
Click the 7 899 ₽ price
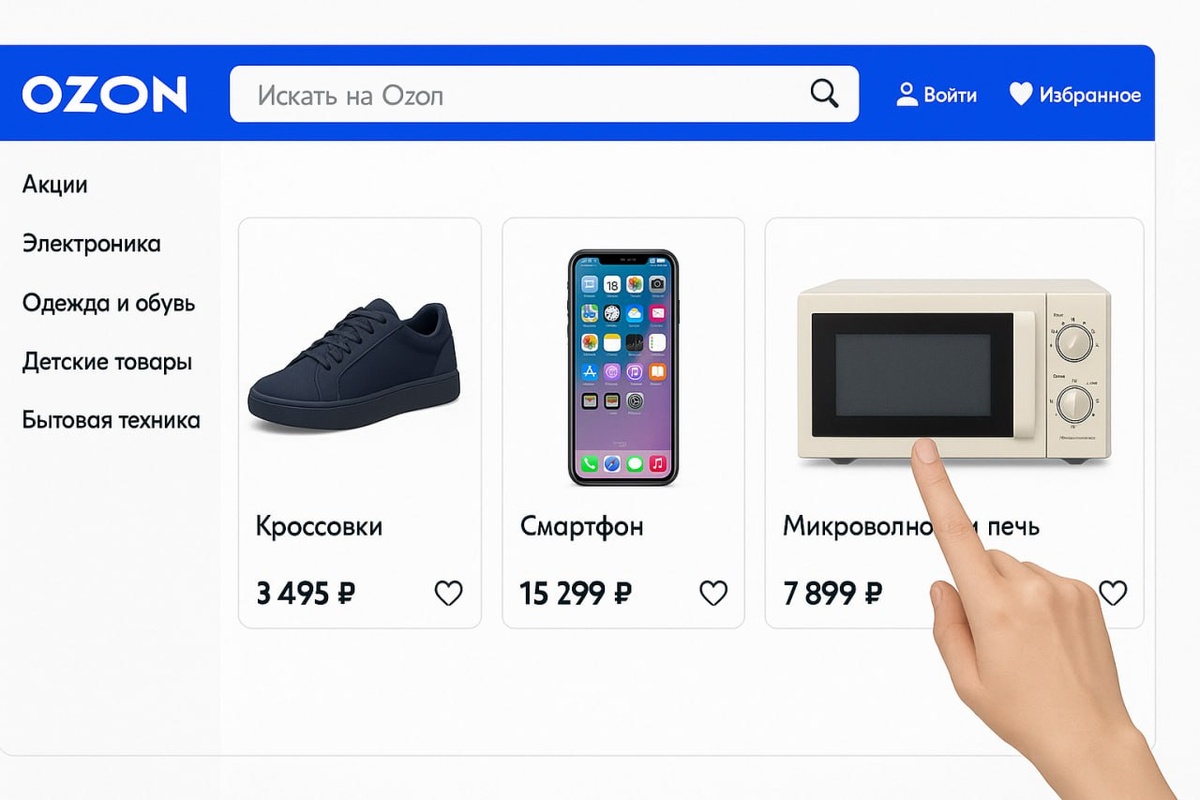(833, 594)
